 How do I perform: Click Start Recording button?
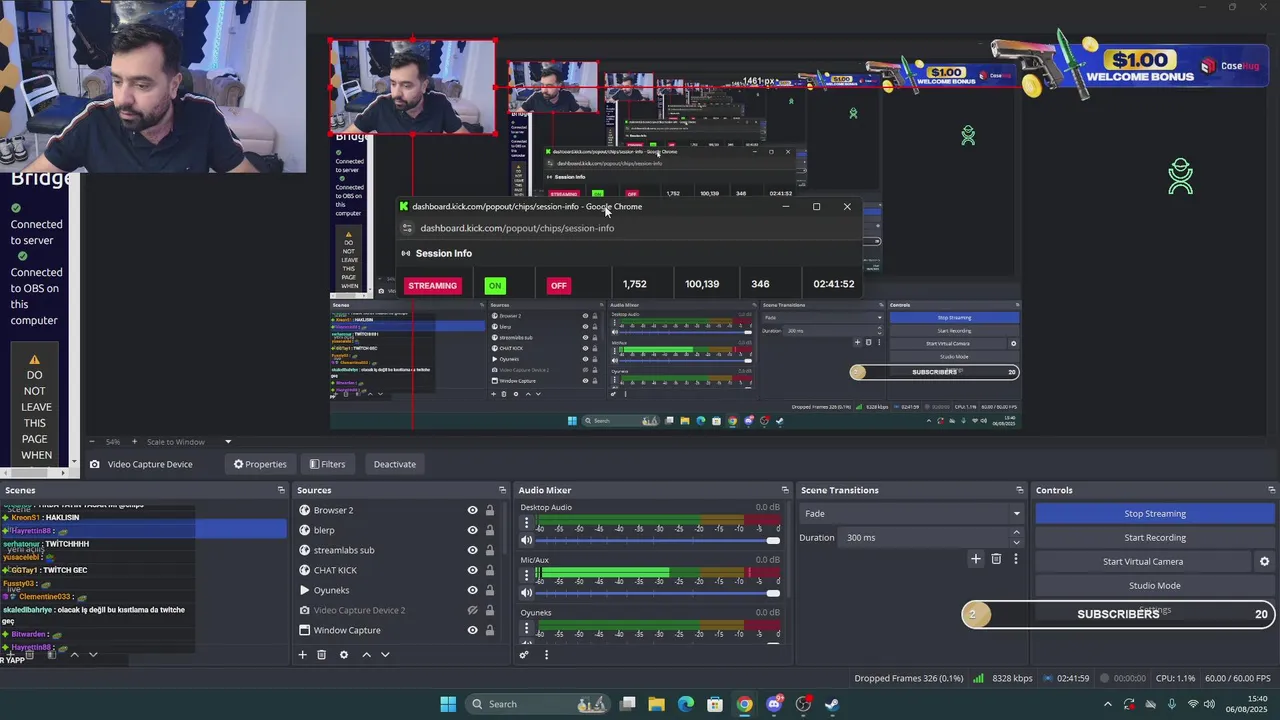click(x=1155, y=538)
